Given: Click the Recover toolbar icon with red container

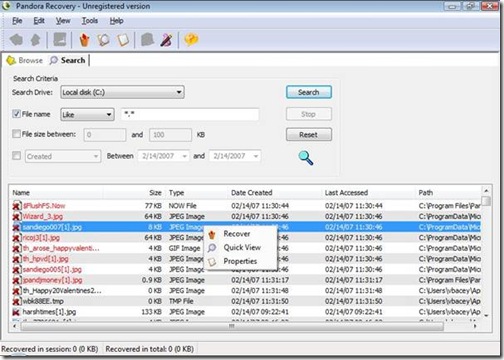Looking at the screenshot, I should click(85, 40).
